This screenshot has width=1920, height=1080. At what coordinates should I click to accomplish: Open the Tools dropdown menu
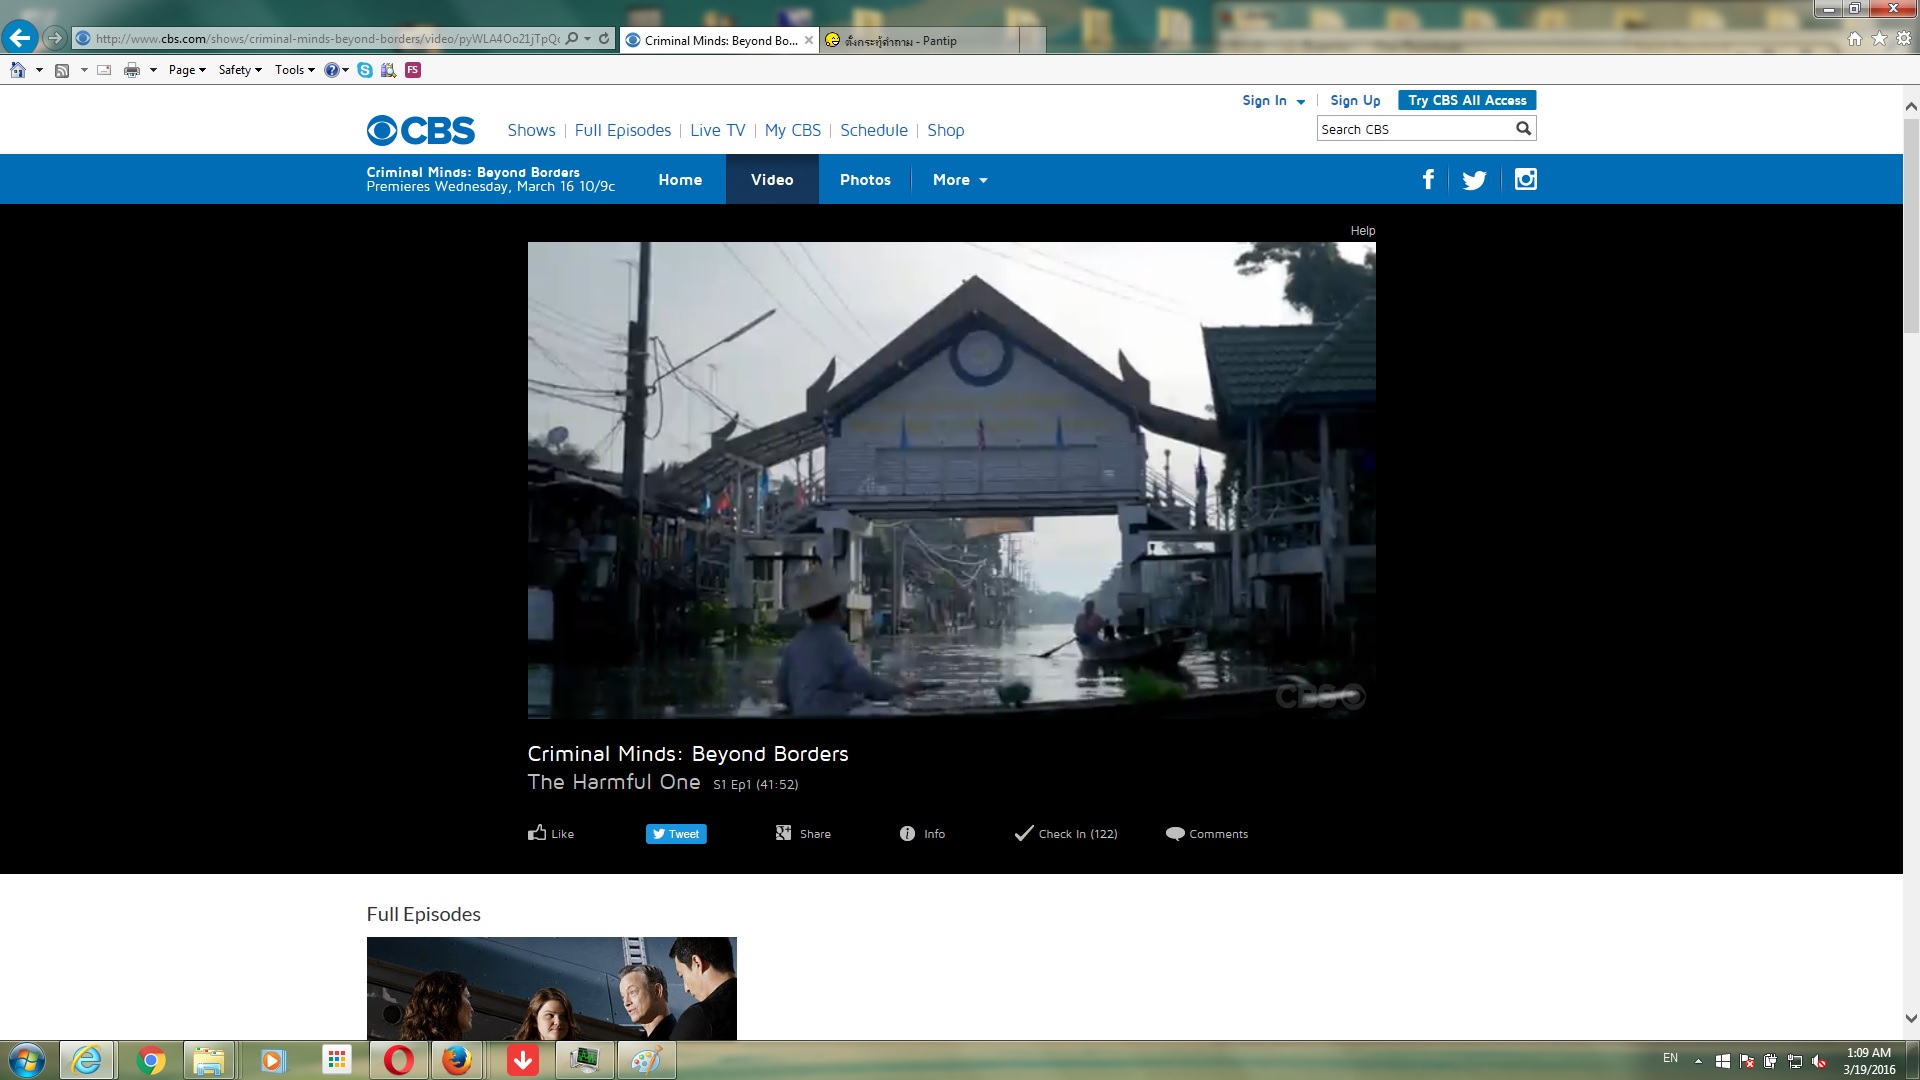tap(294, 70)
